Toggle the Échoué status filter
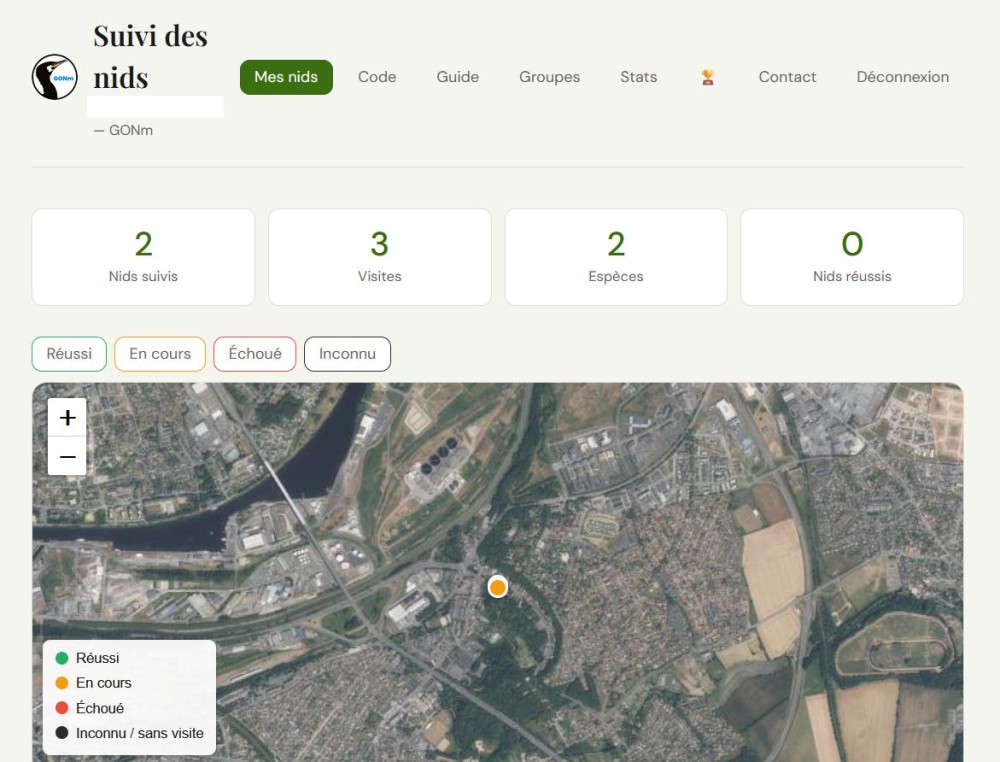This screenshot has height=762, width=1000. [x=255, y=354]
